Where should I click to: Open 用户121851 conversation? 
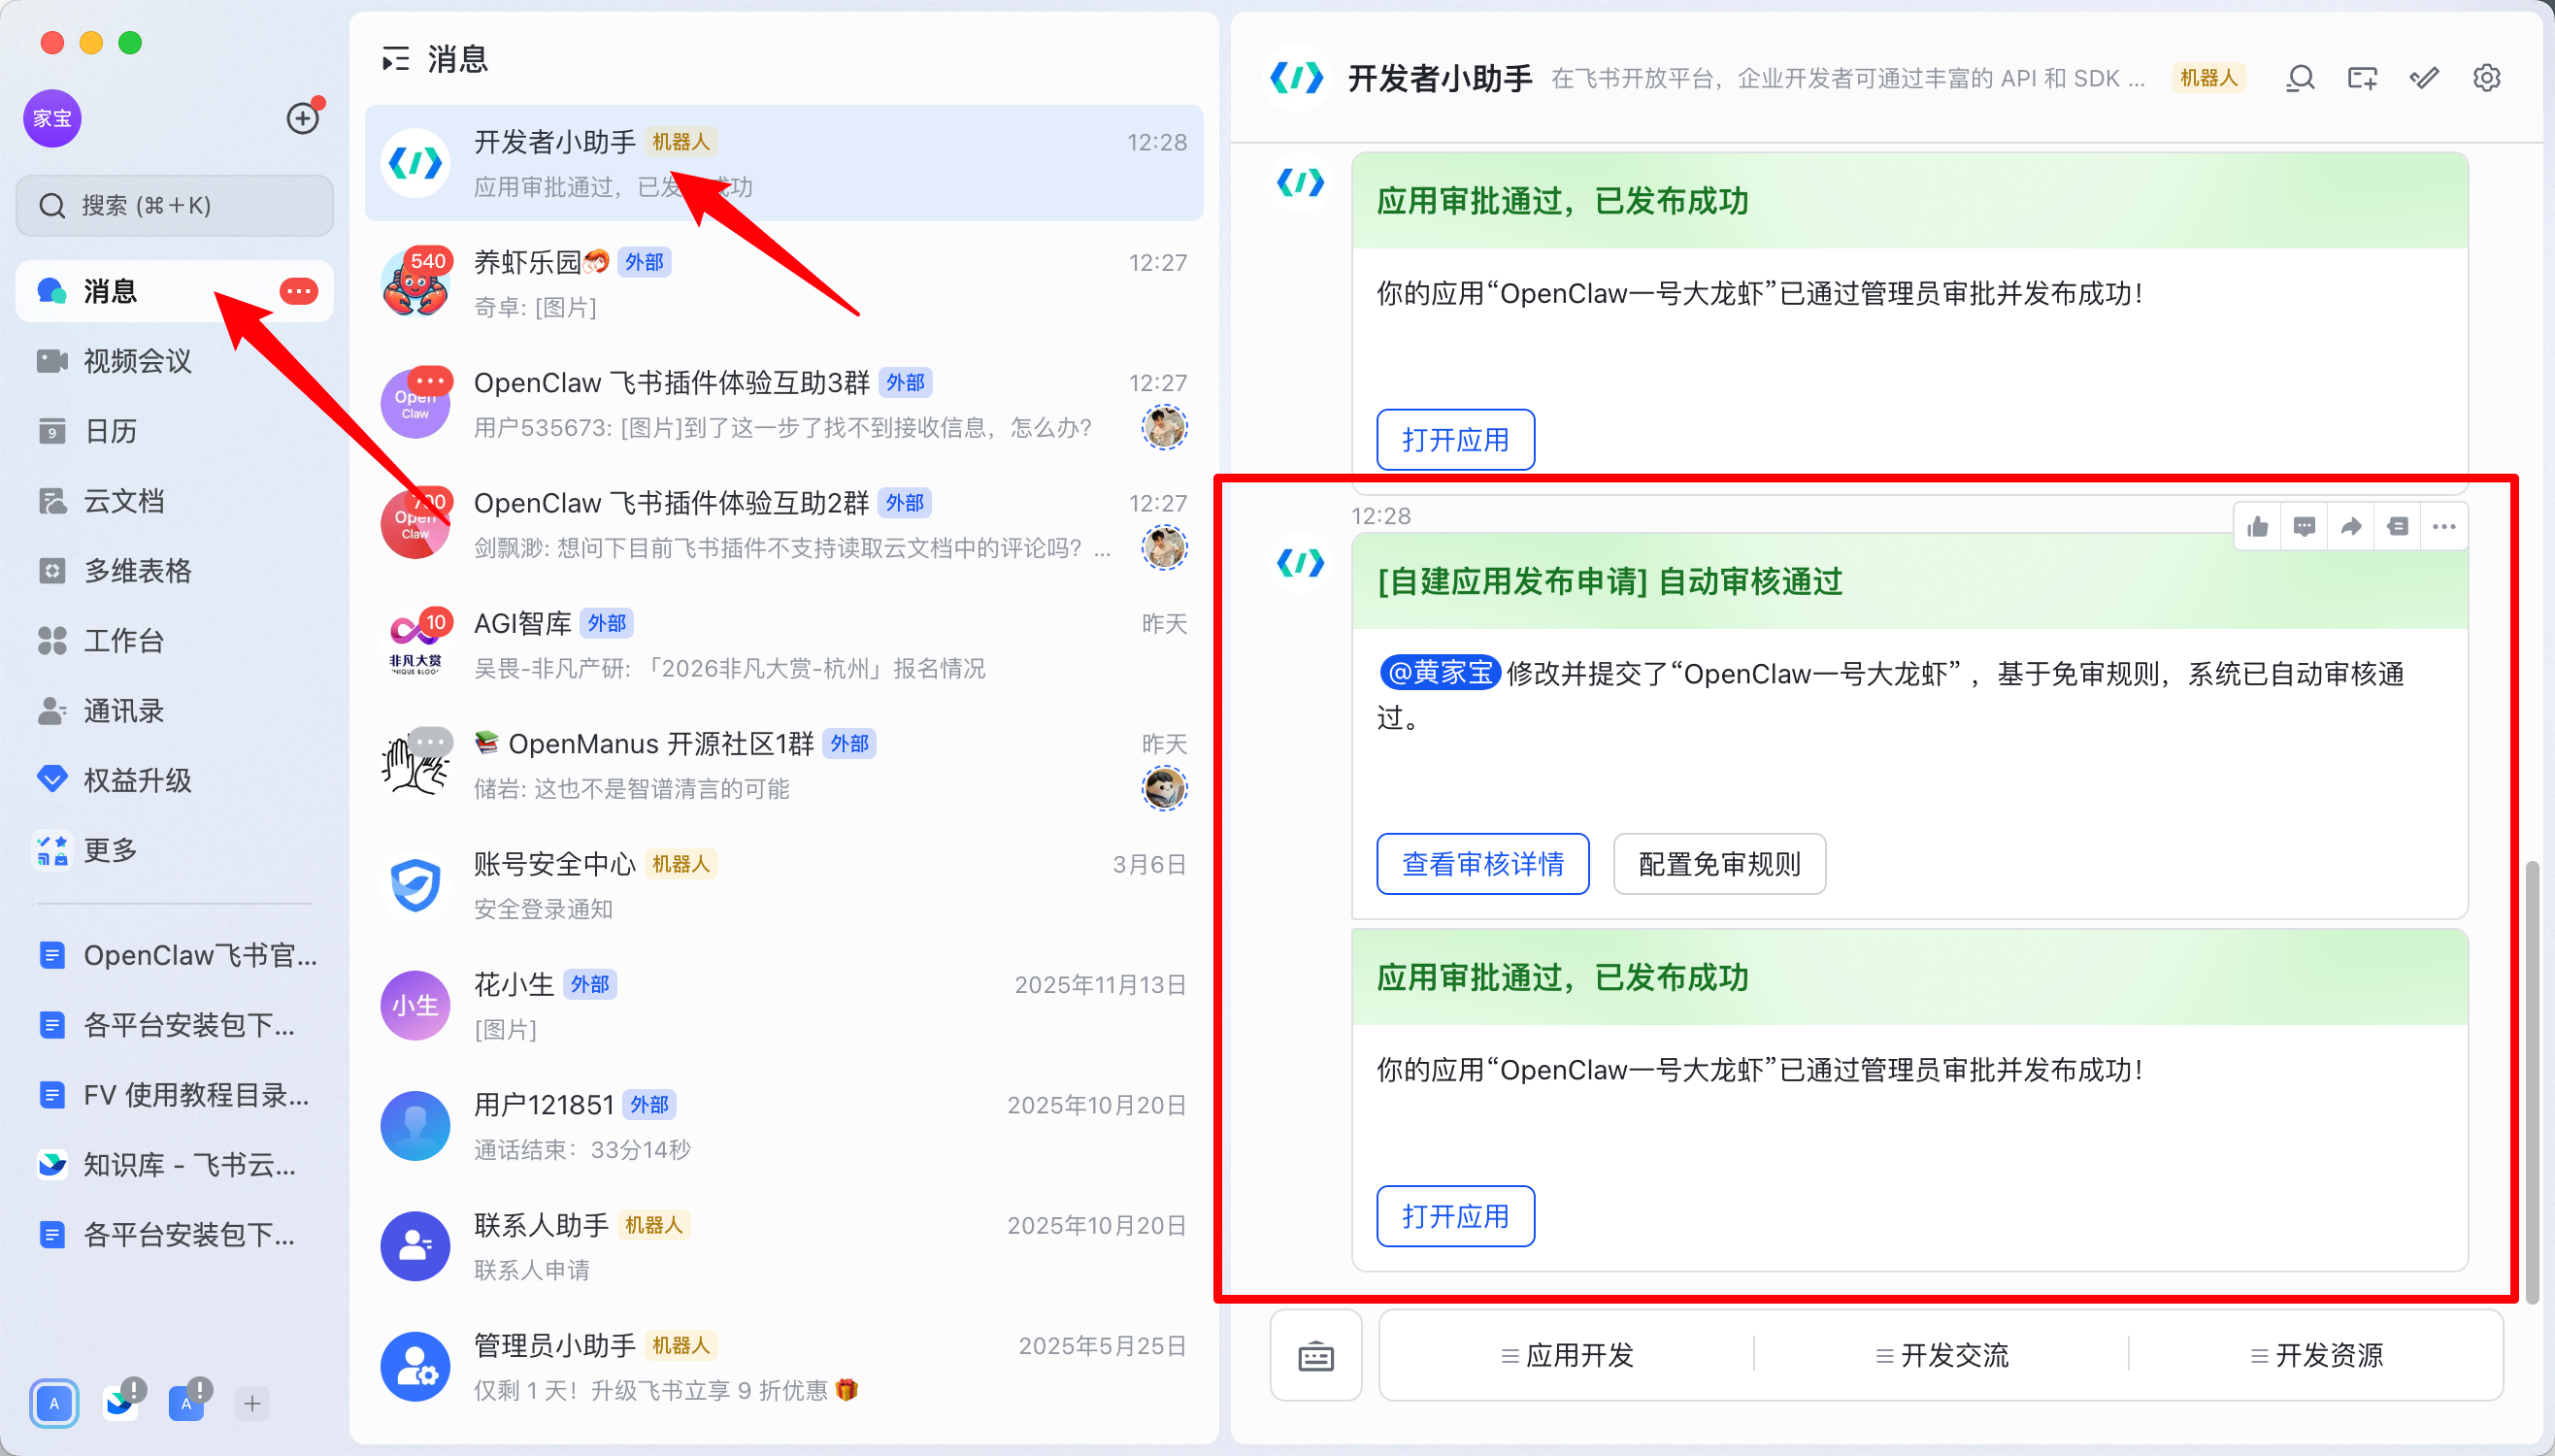click(x=784, y=1126)
